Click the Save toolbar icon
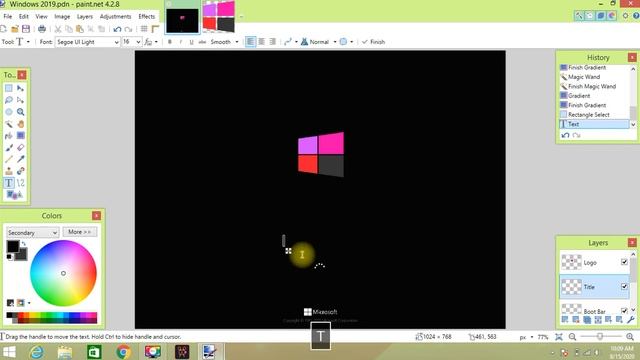640x360 pixels. (x=26, y=29)
